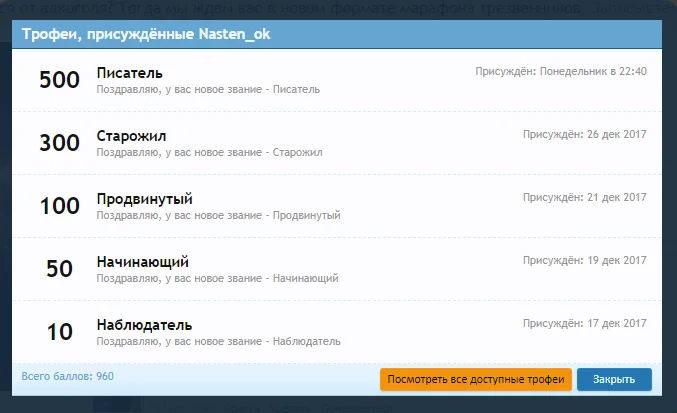The width and height of the screenshot is (677, 413).
Task: Click the '19 дек 2017' award date
Action: tap(617, 261)
